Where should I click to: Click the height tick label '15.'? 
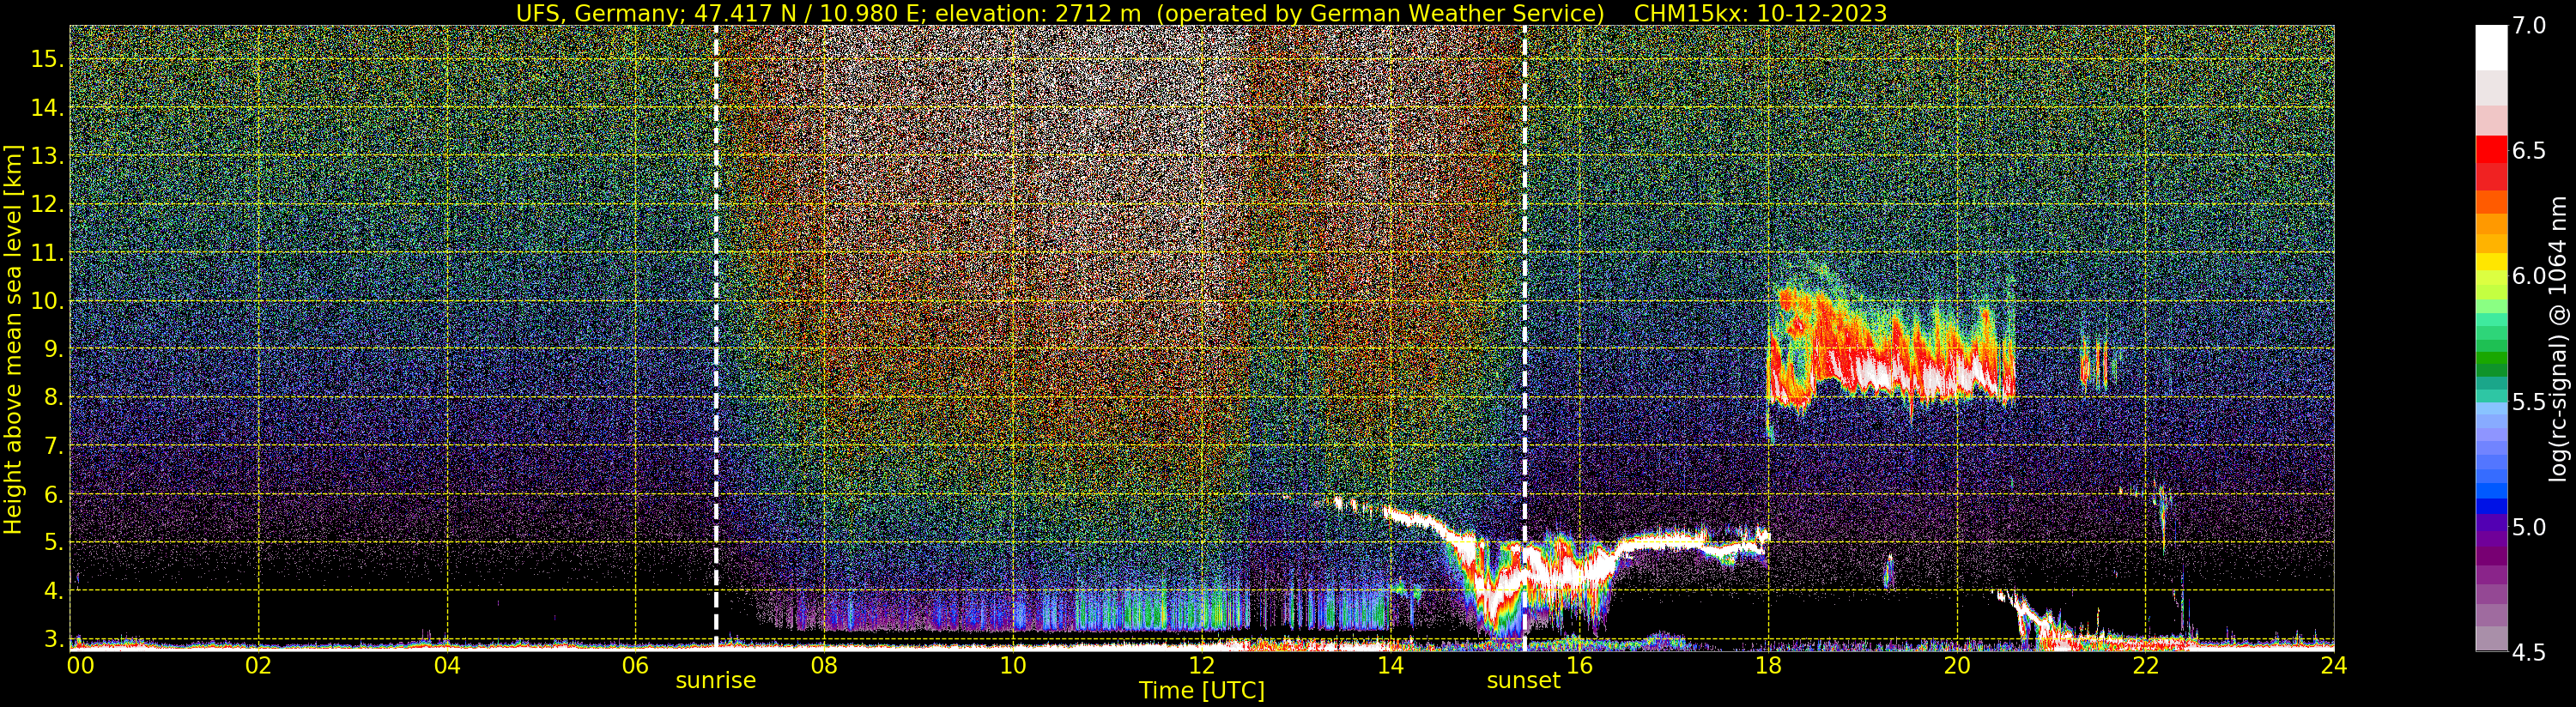[x=47, y=59]
